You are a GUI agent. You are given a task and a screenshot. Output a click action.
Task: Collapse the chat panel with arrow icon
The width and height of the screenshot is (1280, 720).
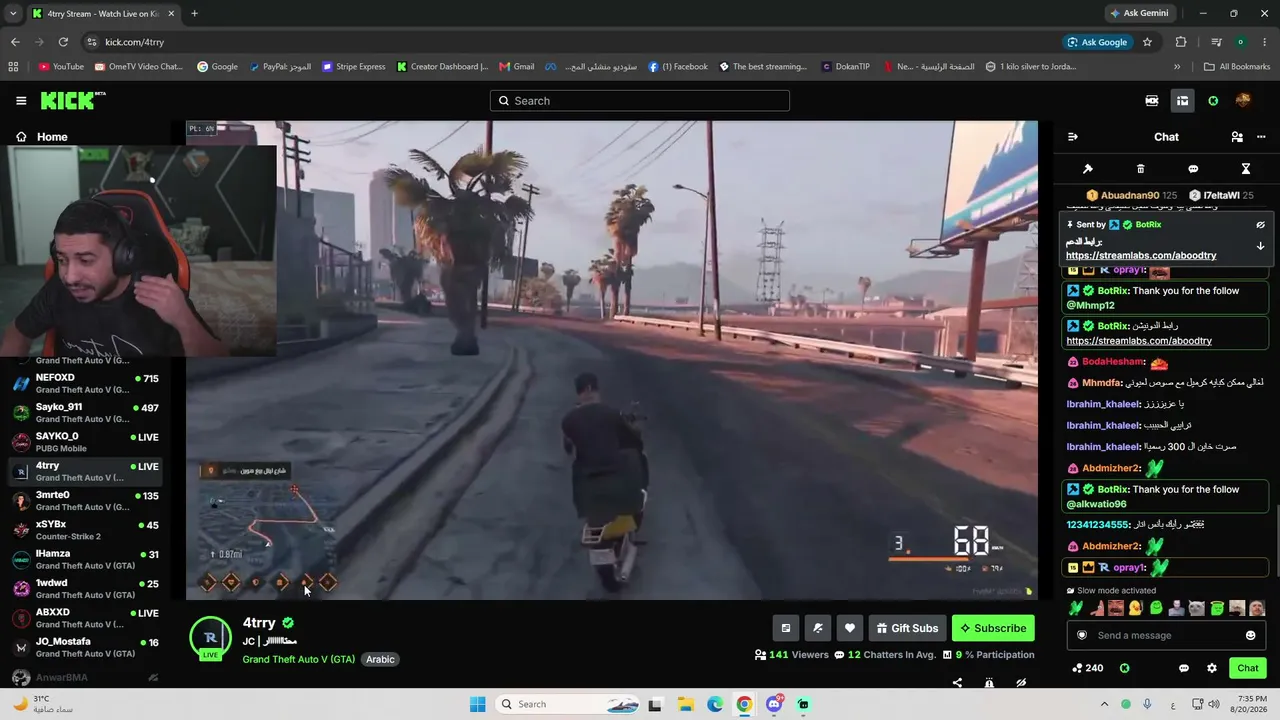tap(1073, 137)
